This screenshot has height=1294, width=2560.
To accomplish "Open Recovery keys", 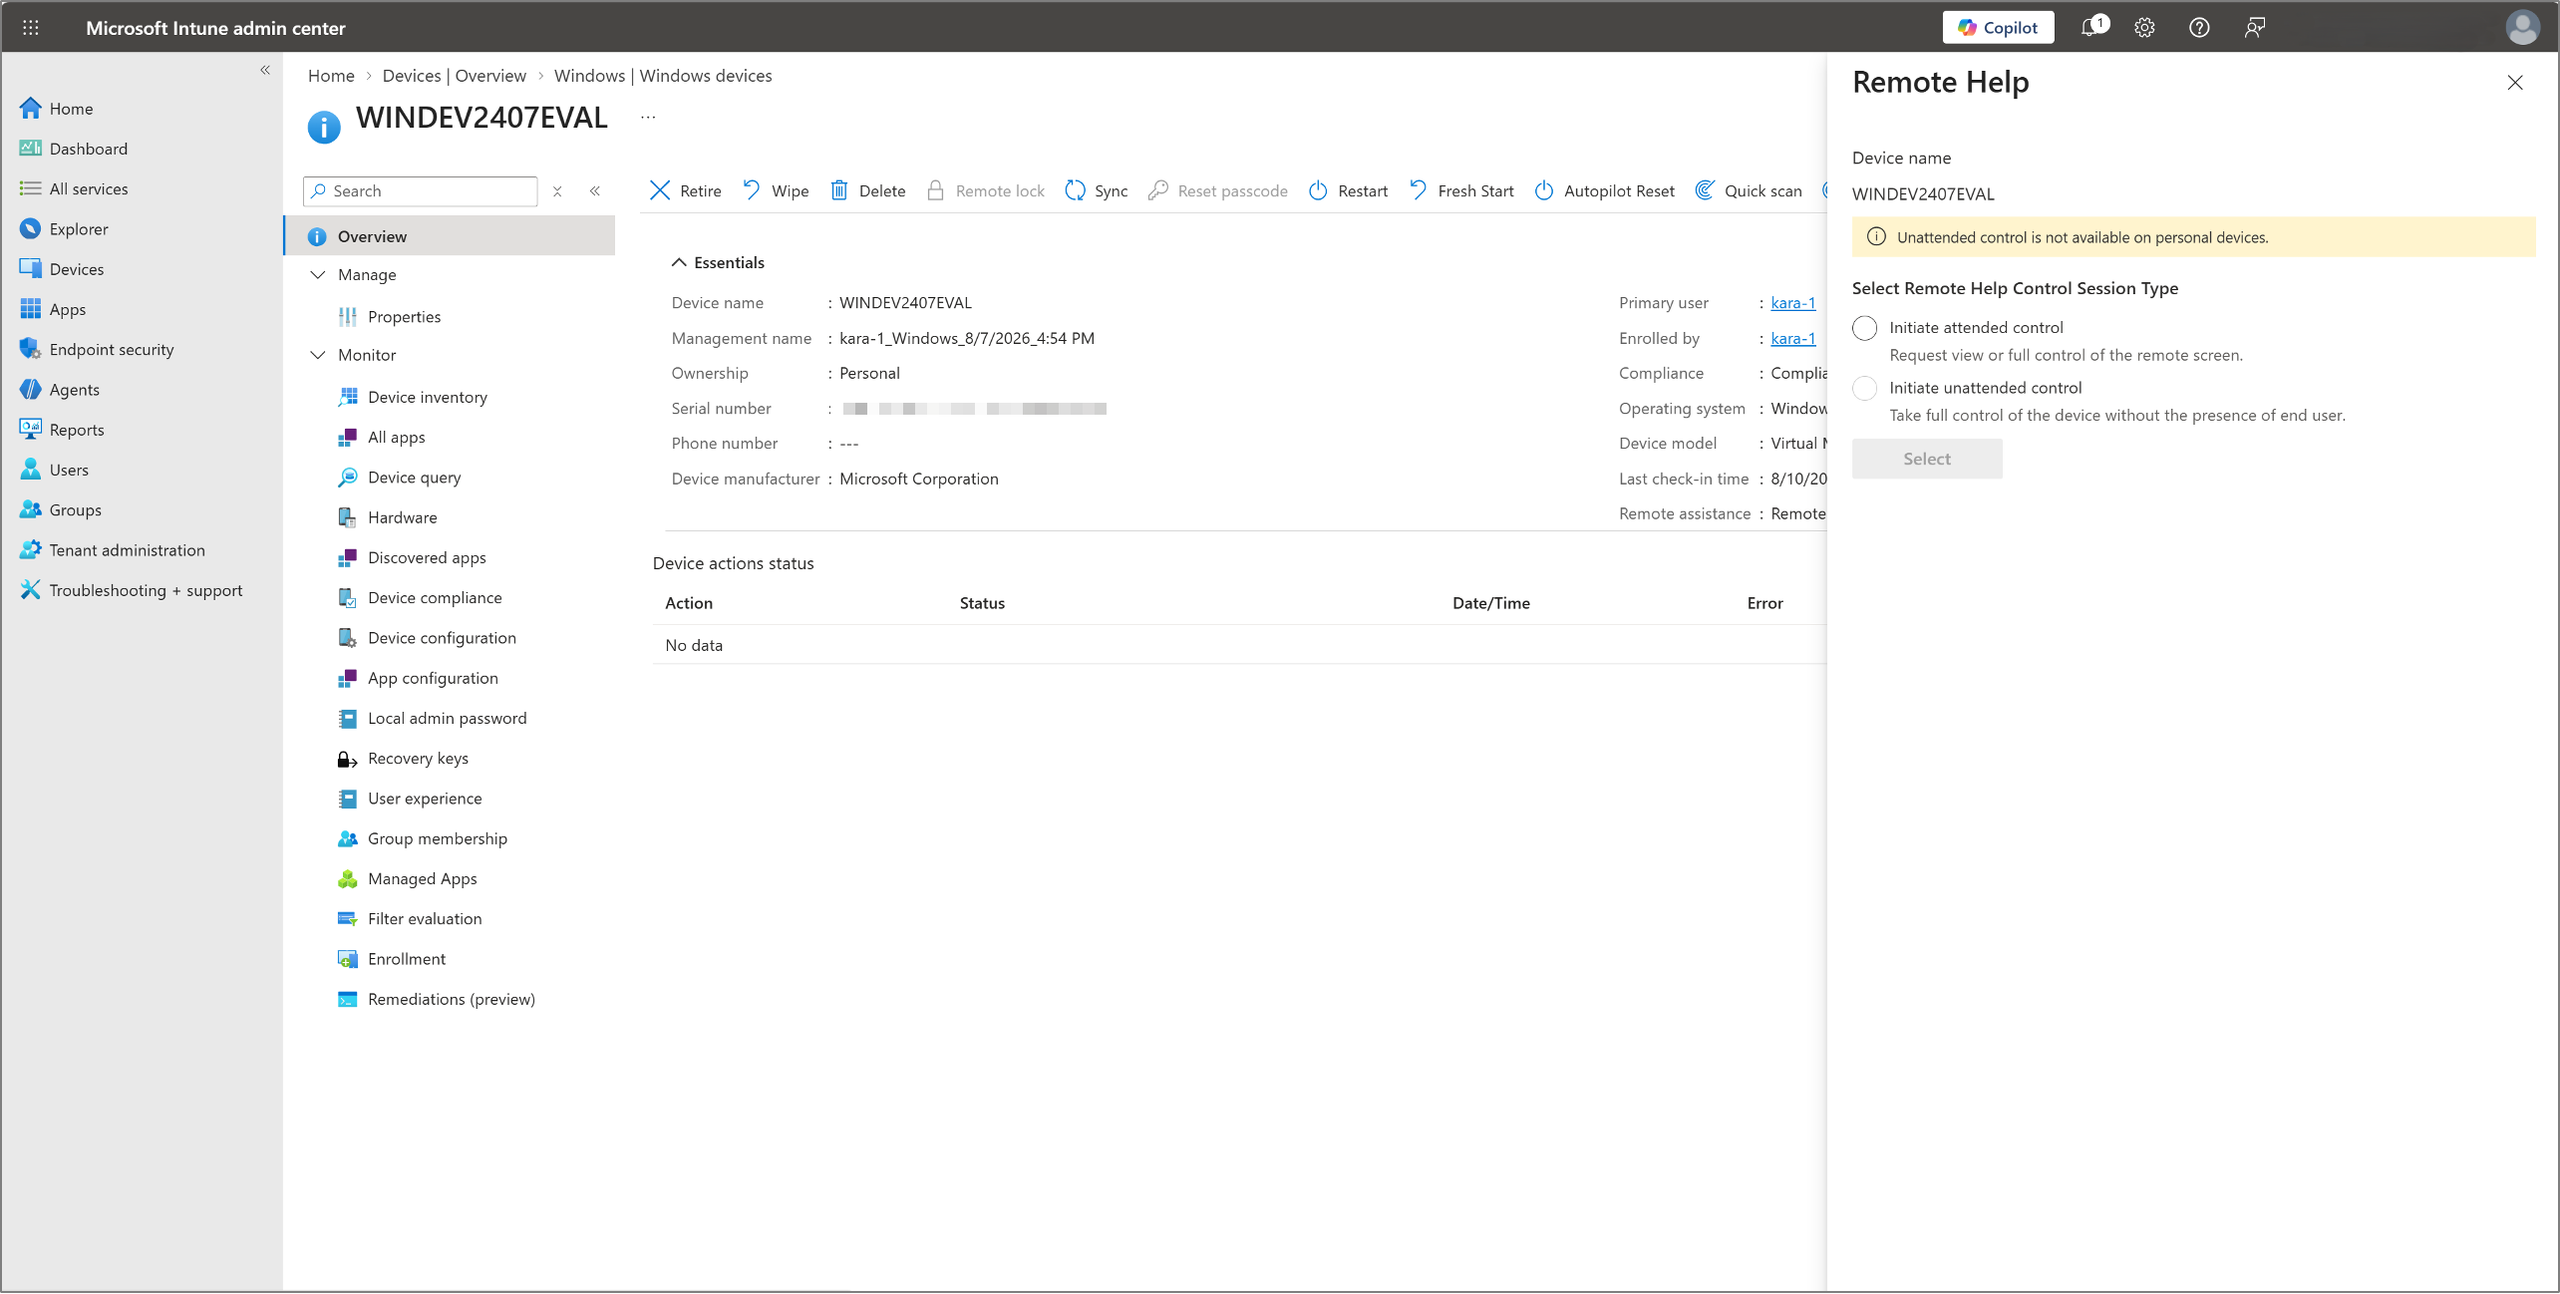I will coord(417,758).
